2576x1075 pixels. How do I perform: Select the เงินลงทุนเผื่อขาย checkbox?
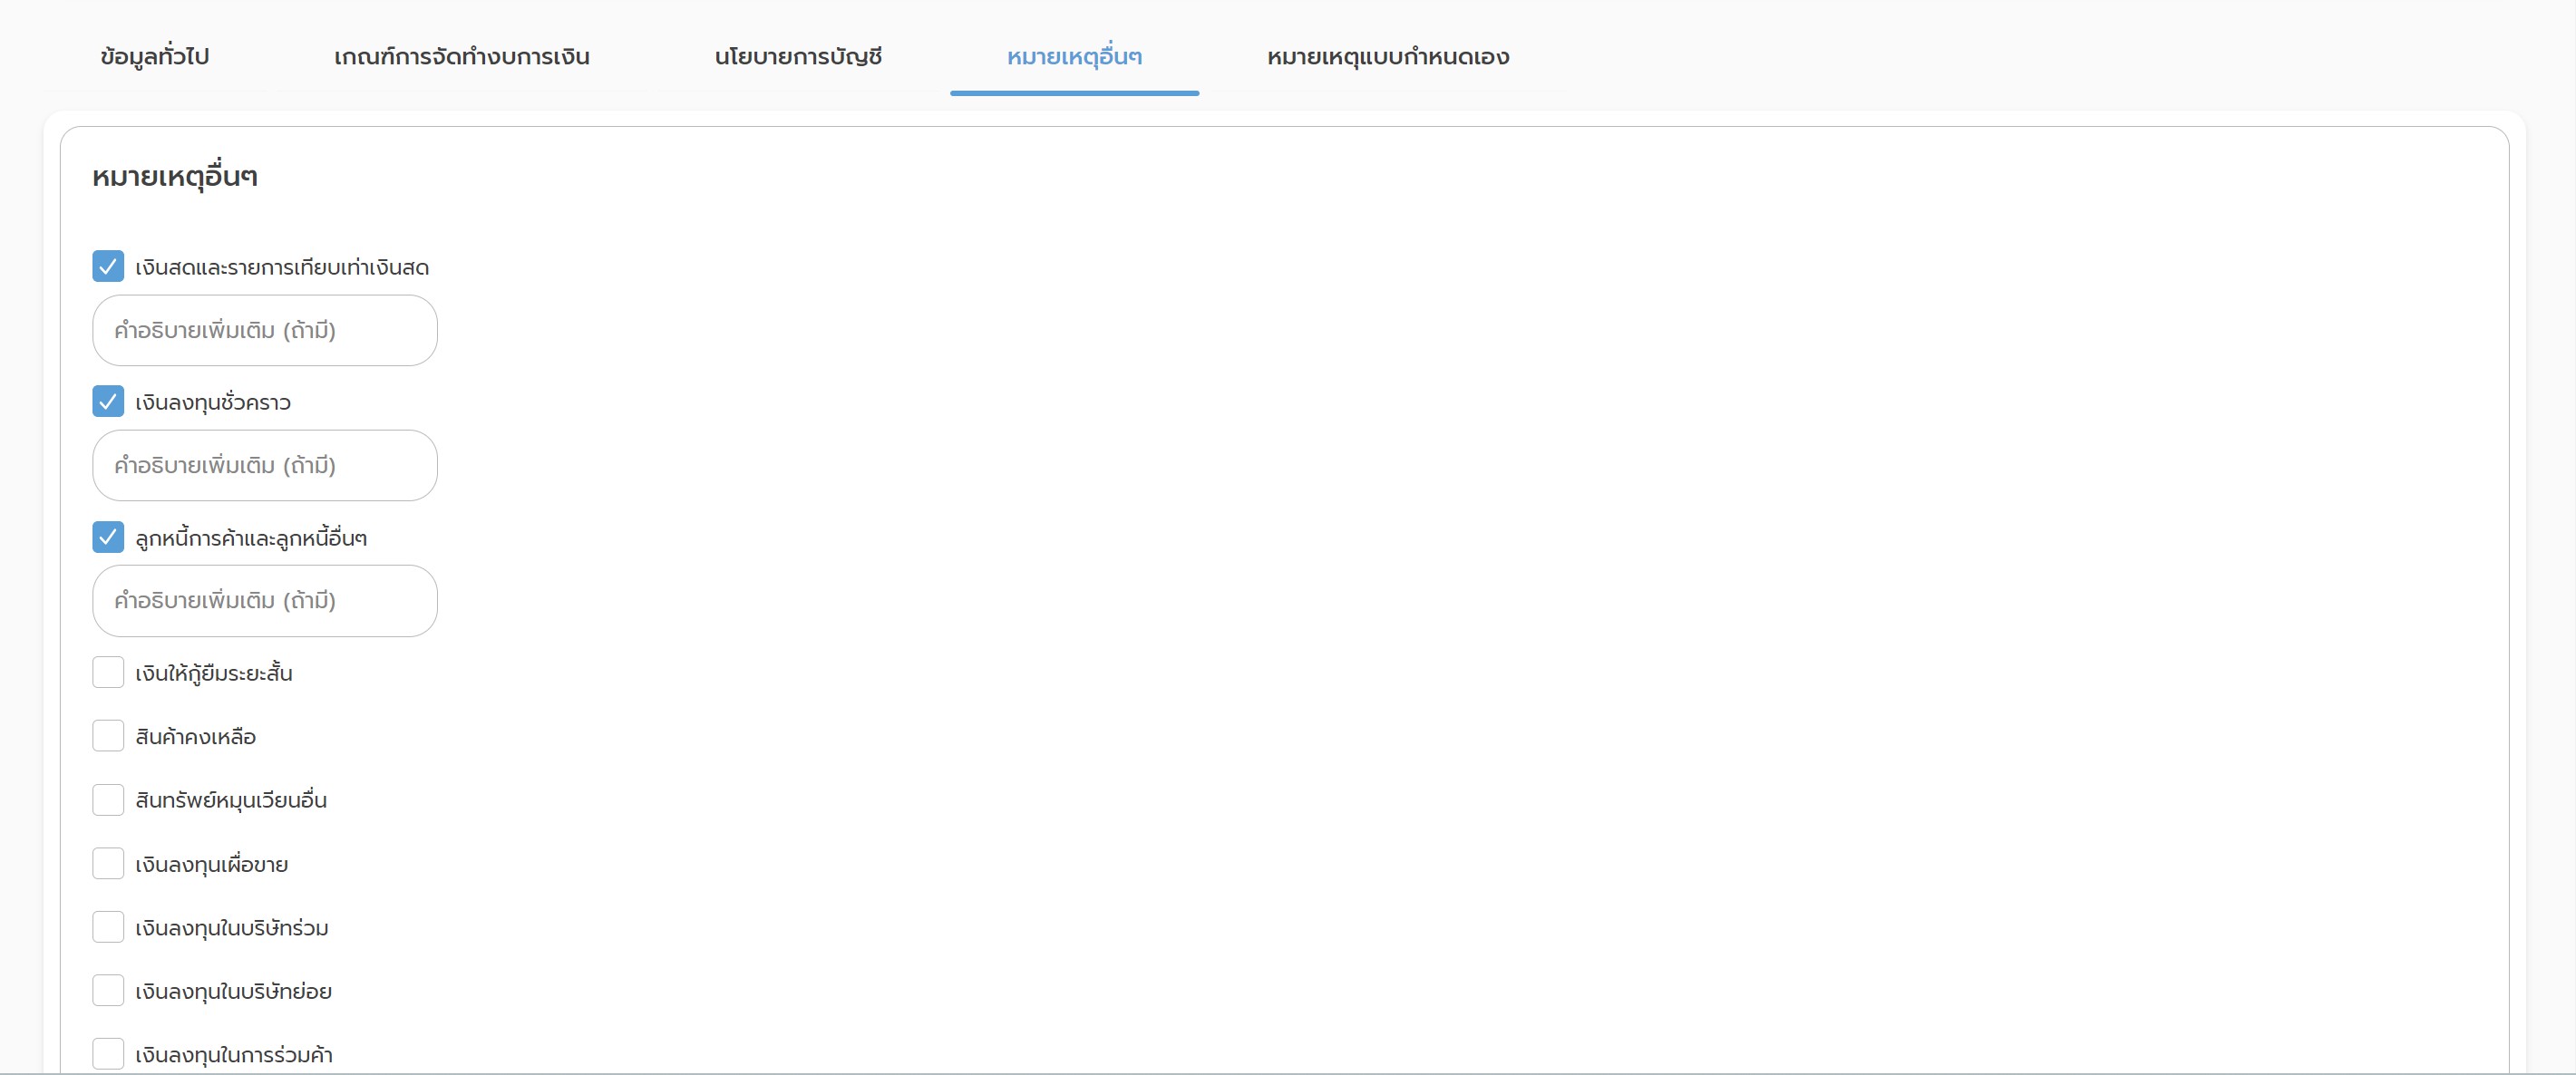108,863
